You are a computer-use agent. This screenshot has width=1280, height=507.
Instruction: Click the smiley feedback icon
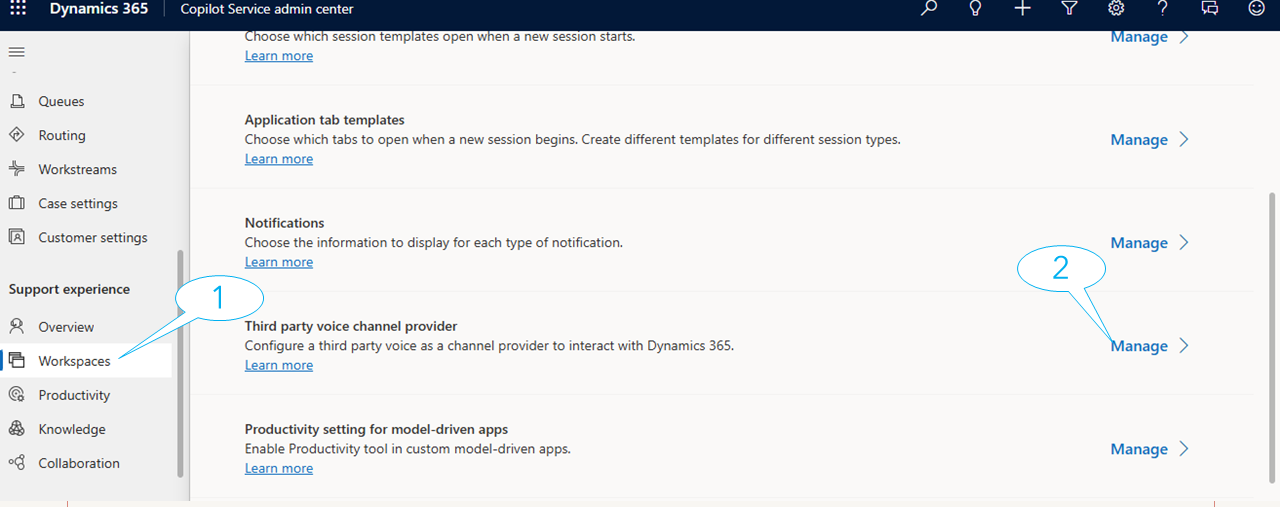(1257, 9)
